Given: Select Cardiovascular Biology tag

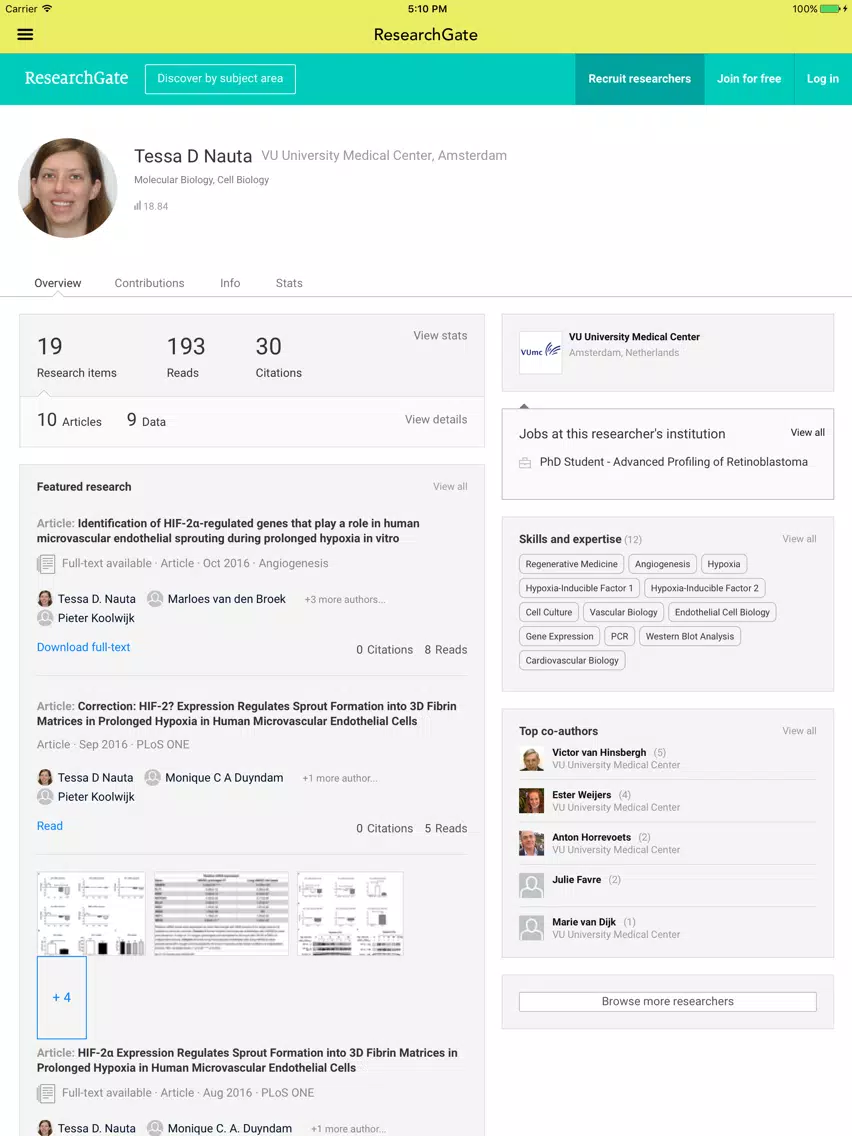Looking at the screenshot, I should coord(572,660).
